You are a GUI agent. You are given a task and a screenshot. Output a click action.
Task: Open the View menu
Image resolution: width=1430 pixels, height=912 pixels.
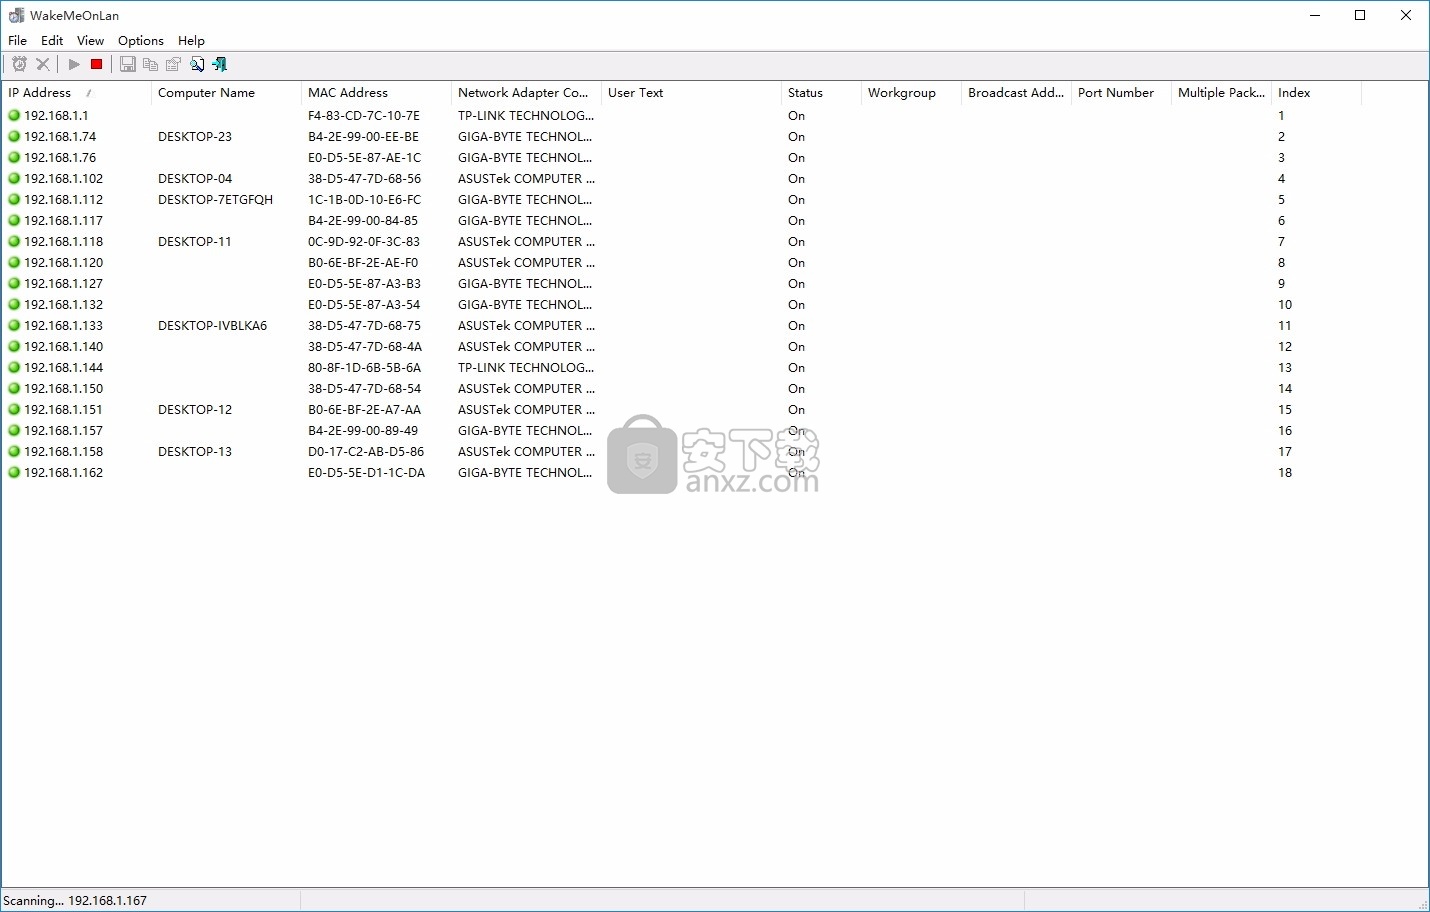coord(90,40)
